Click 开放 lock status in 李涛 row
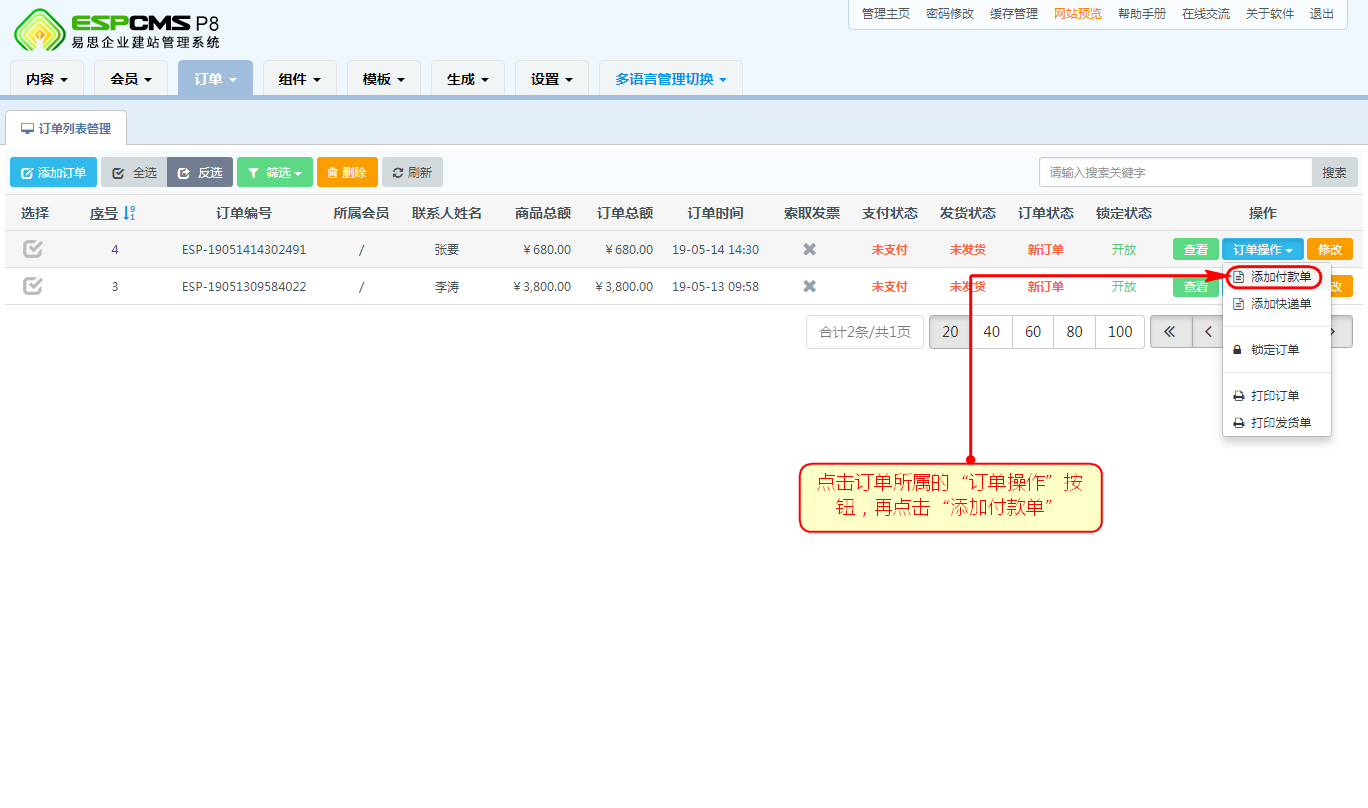Image resolution: width=1368 pixels, height=808 pixels. tap(1124, 286)
